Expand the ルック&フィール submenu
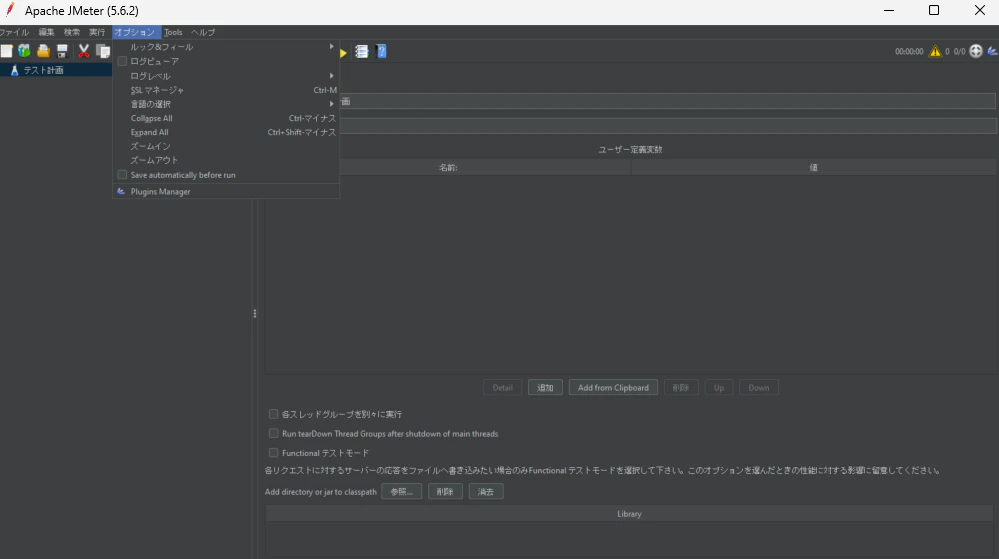The width and height of the screenshot is (999, 559). coord(226,47)
